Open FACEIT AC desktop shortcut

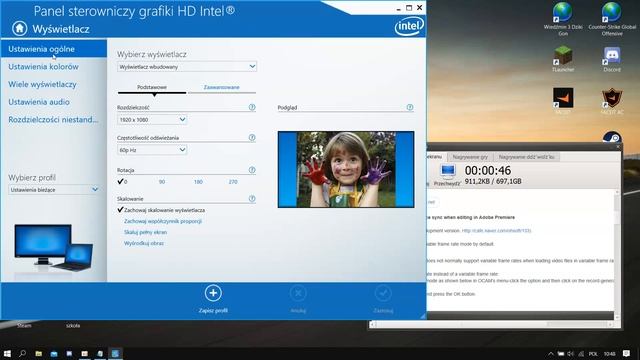[612, 101]
